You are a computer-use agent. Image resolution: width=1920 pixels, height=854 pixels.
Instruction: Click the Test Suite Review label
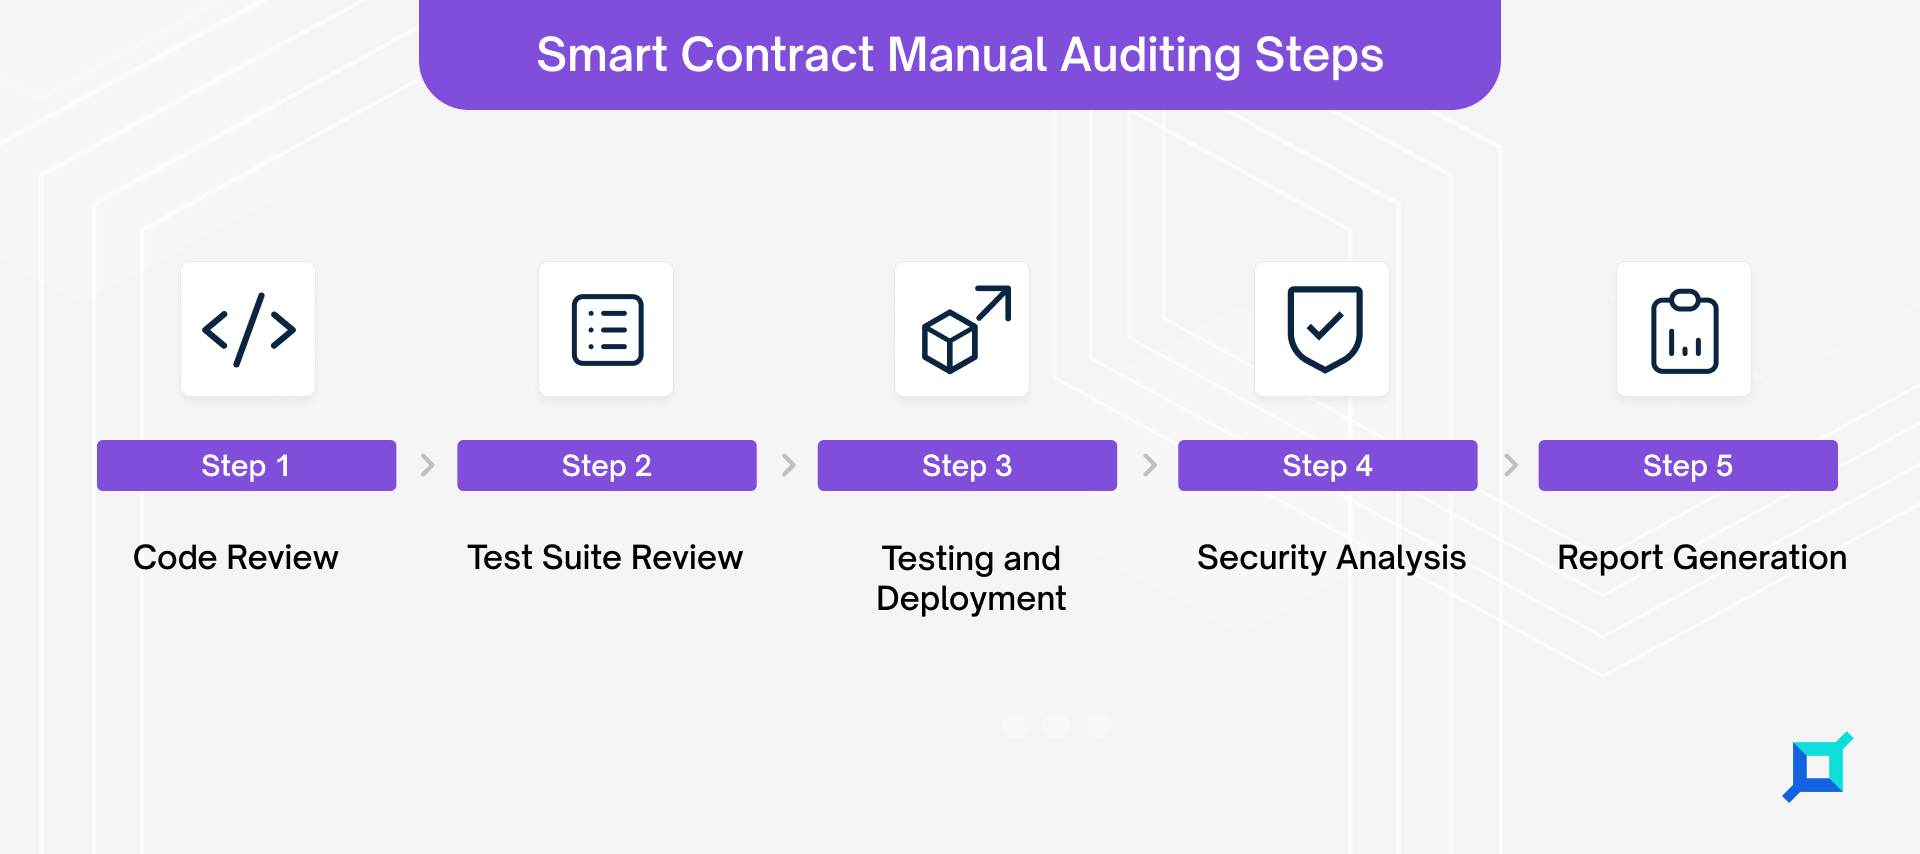(x=605, y=557)
